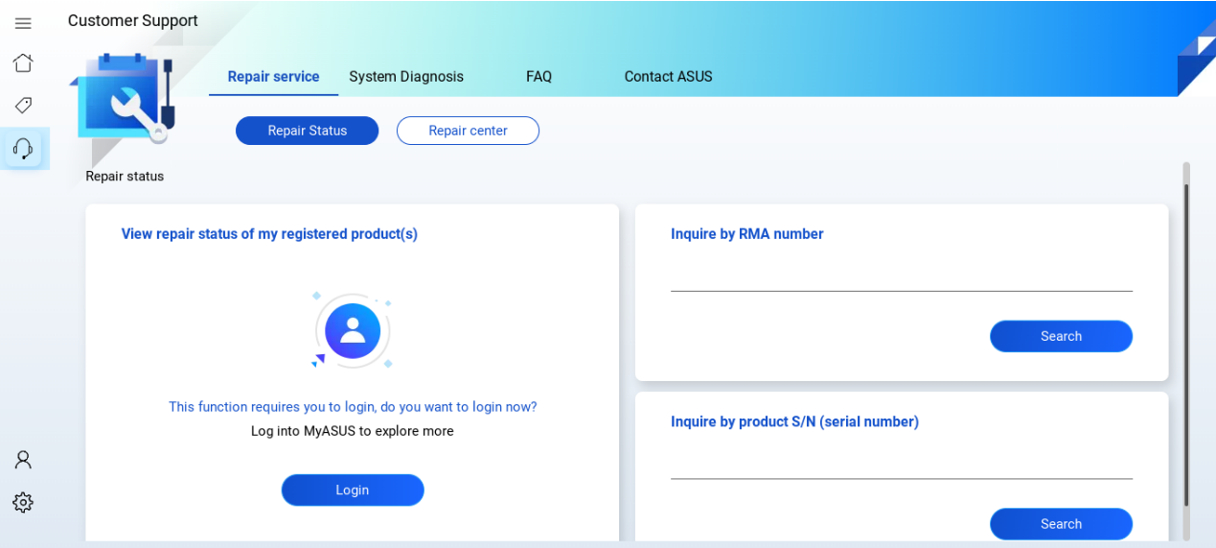Click the 'Repair status' label under logo
The height and width of the screenshot is (548, 1216).
(x=125, y=176)
